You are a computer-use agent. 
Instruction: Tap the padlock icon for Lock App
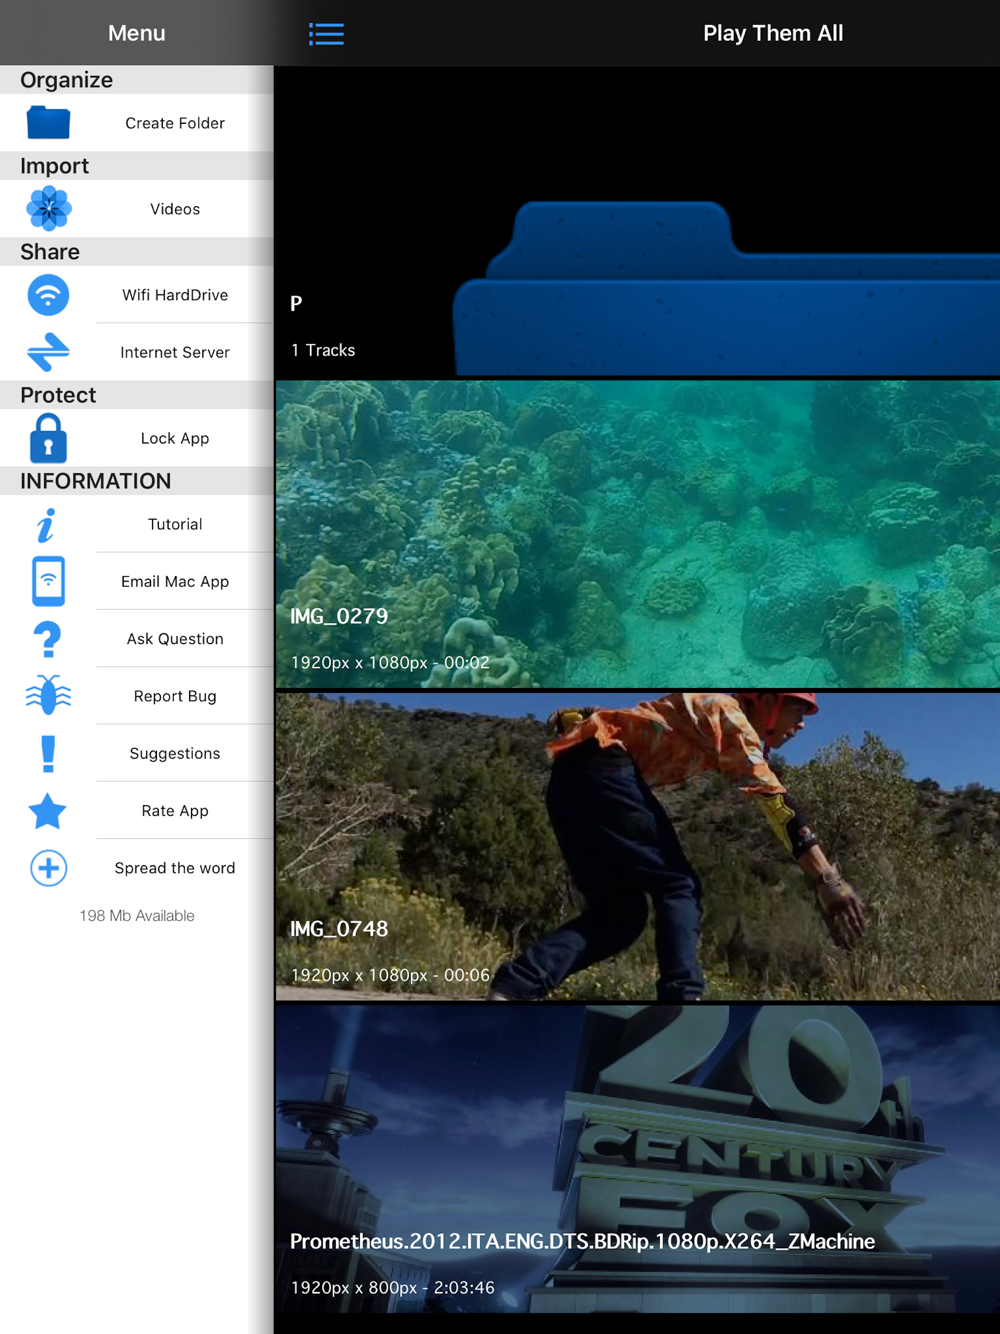tap(48, 438)
